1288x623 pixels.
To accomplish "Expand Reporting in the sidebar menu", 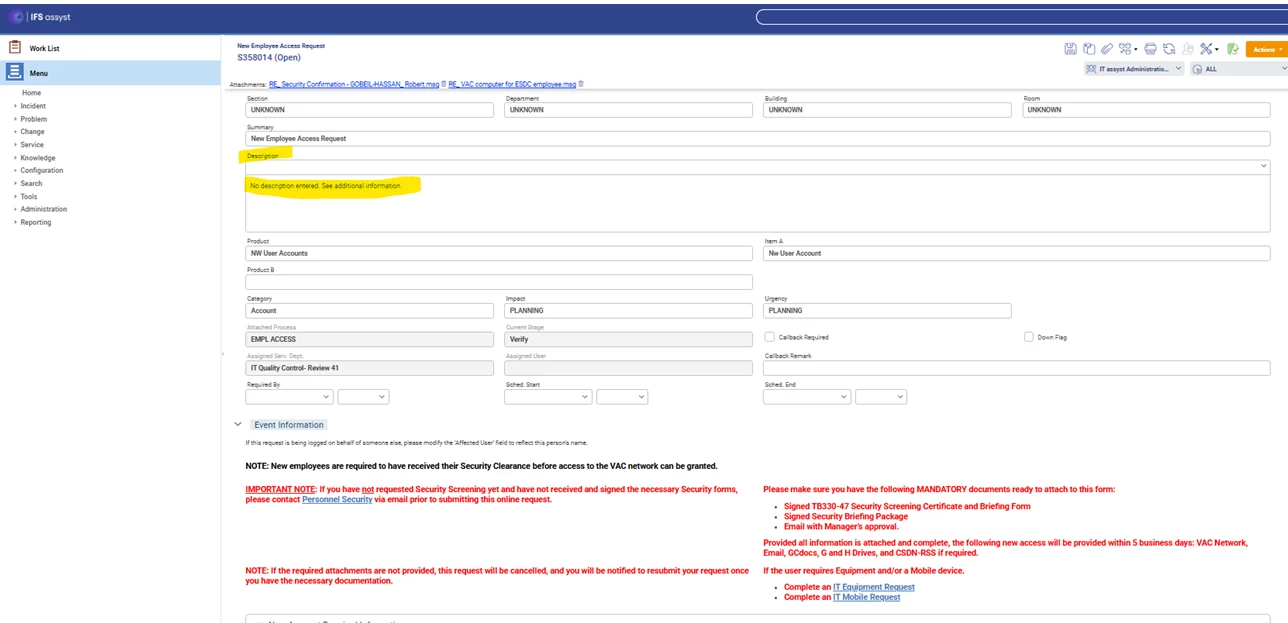I will (x=36, y=222).
